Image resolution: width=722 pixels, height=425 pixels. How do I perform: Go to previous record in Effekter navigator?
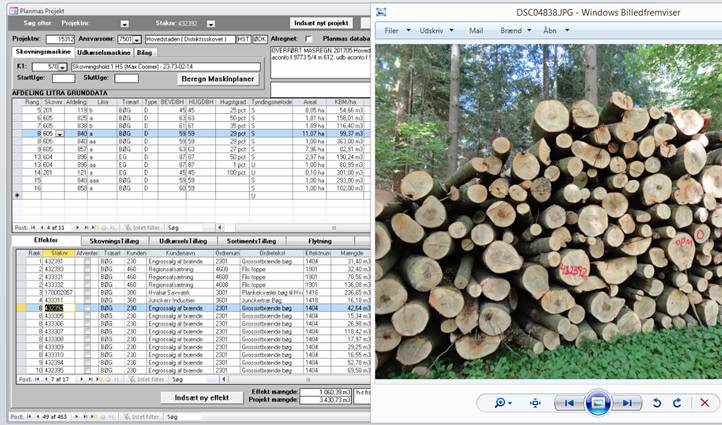click(x=45, y=379)
